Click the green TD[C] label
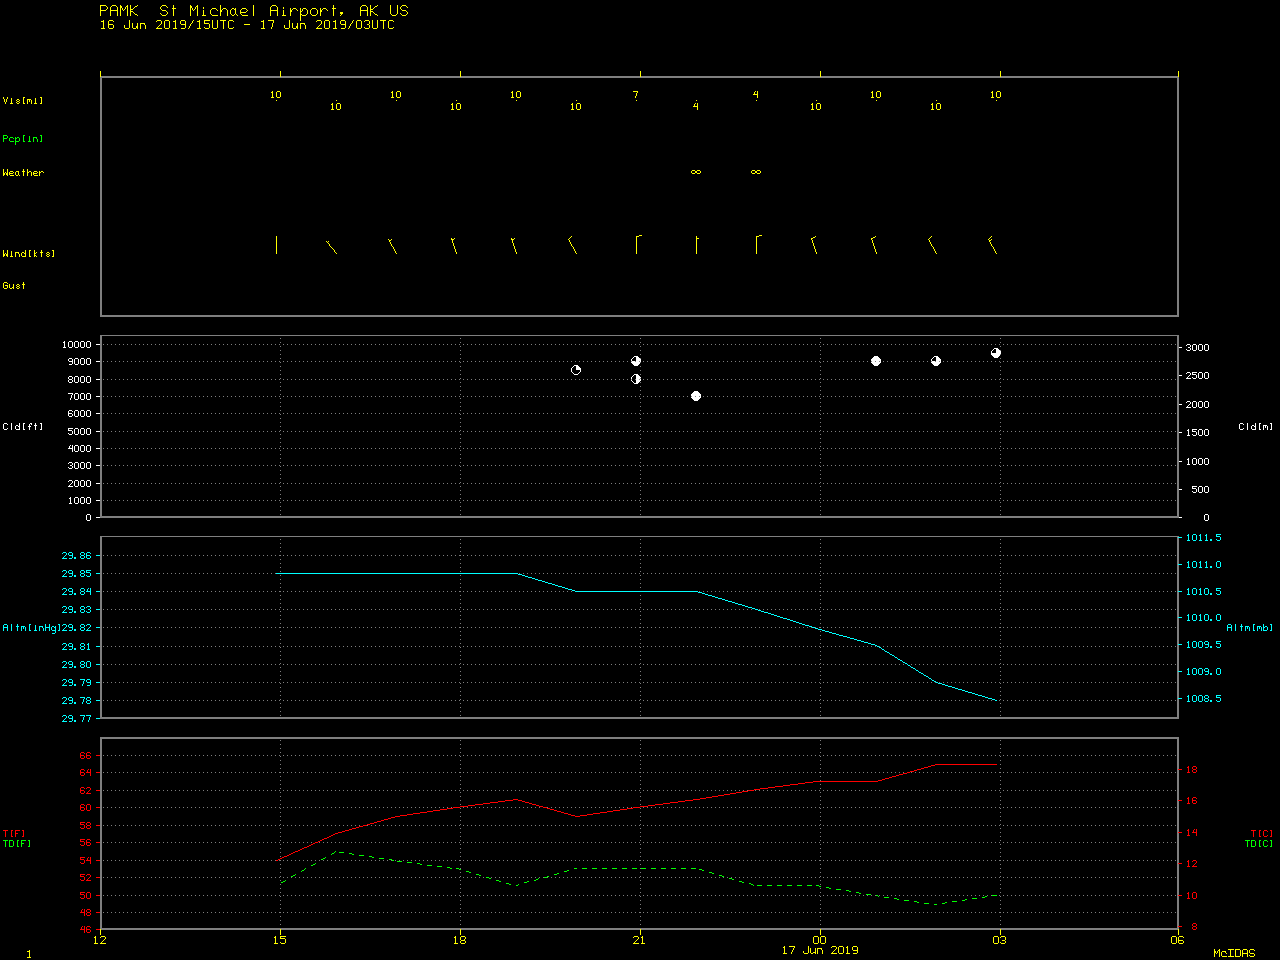The width and height of the screenshot is (1280, 960). [x=1259, y=844]
